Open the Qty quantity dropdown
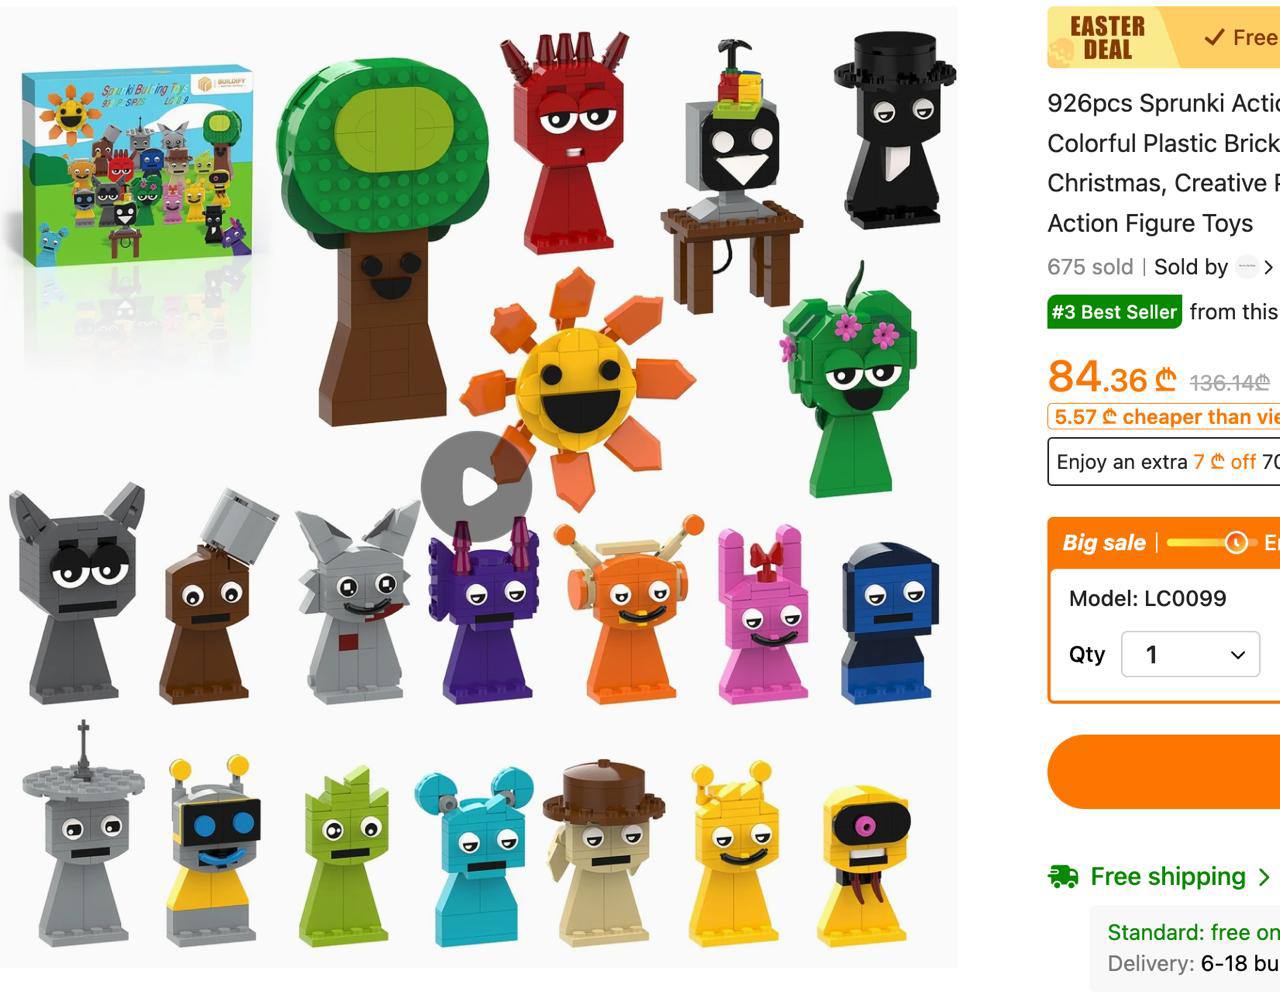1280x992 pixels. (1190, 654)
